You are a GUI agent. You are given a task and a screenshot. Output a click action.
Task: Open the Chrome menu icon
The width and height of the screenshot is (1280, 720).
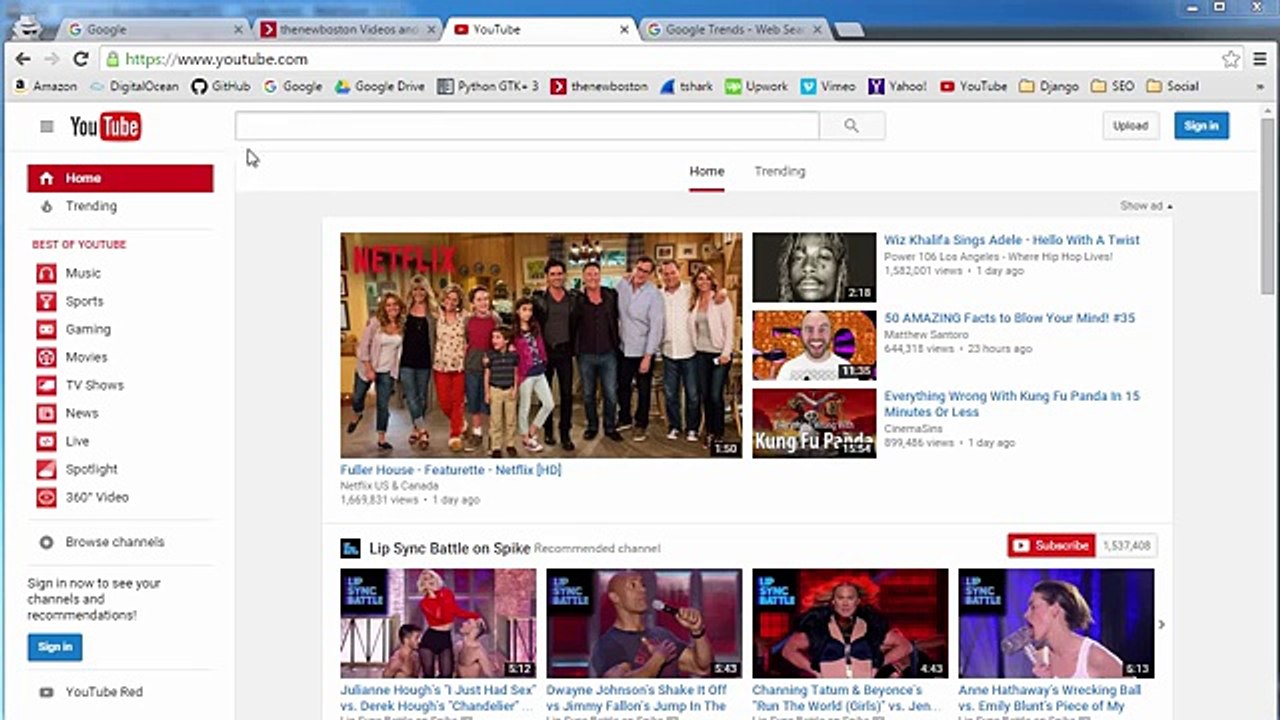click(x=1260, y=60)
